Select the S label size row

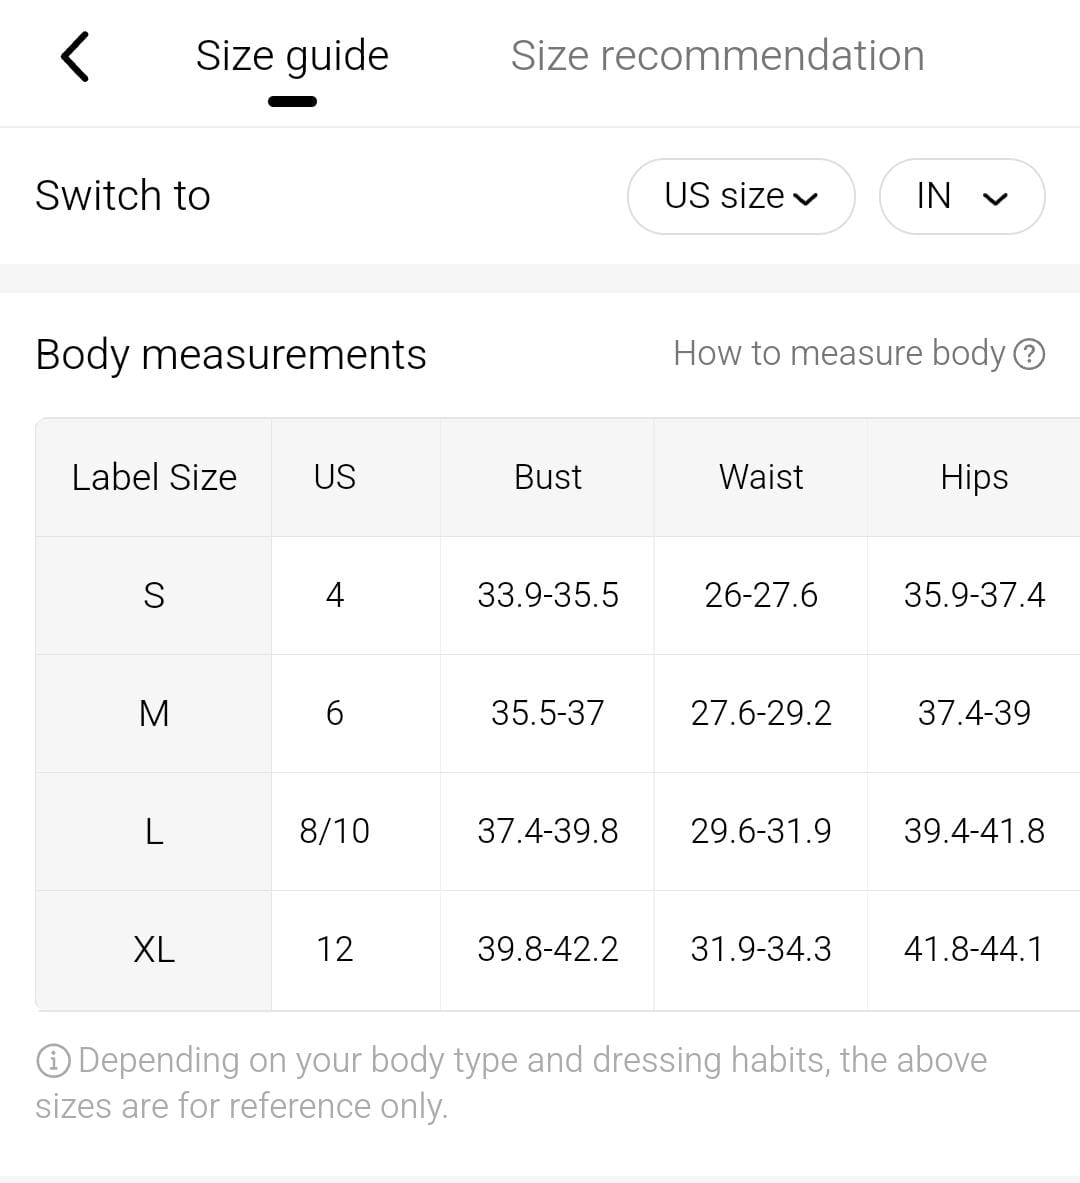(154, 595)
